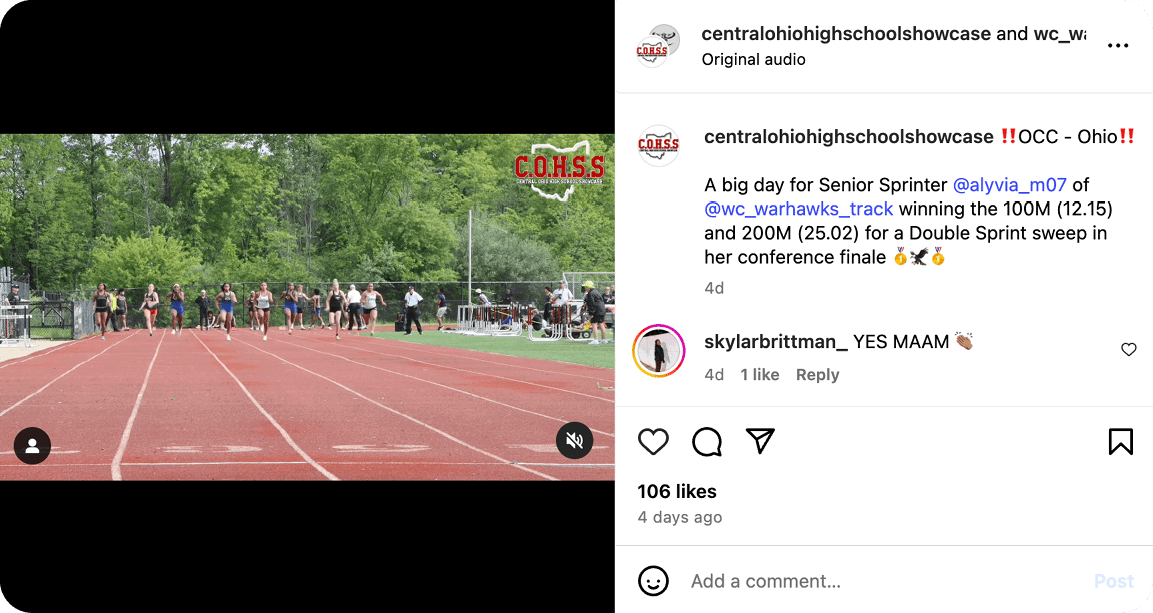The image size is (1153, 613).
Task: Click the Add a comment field
Action: 882,581
